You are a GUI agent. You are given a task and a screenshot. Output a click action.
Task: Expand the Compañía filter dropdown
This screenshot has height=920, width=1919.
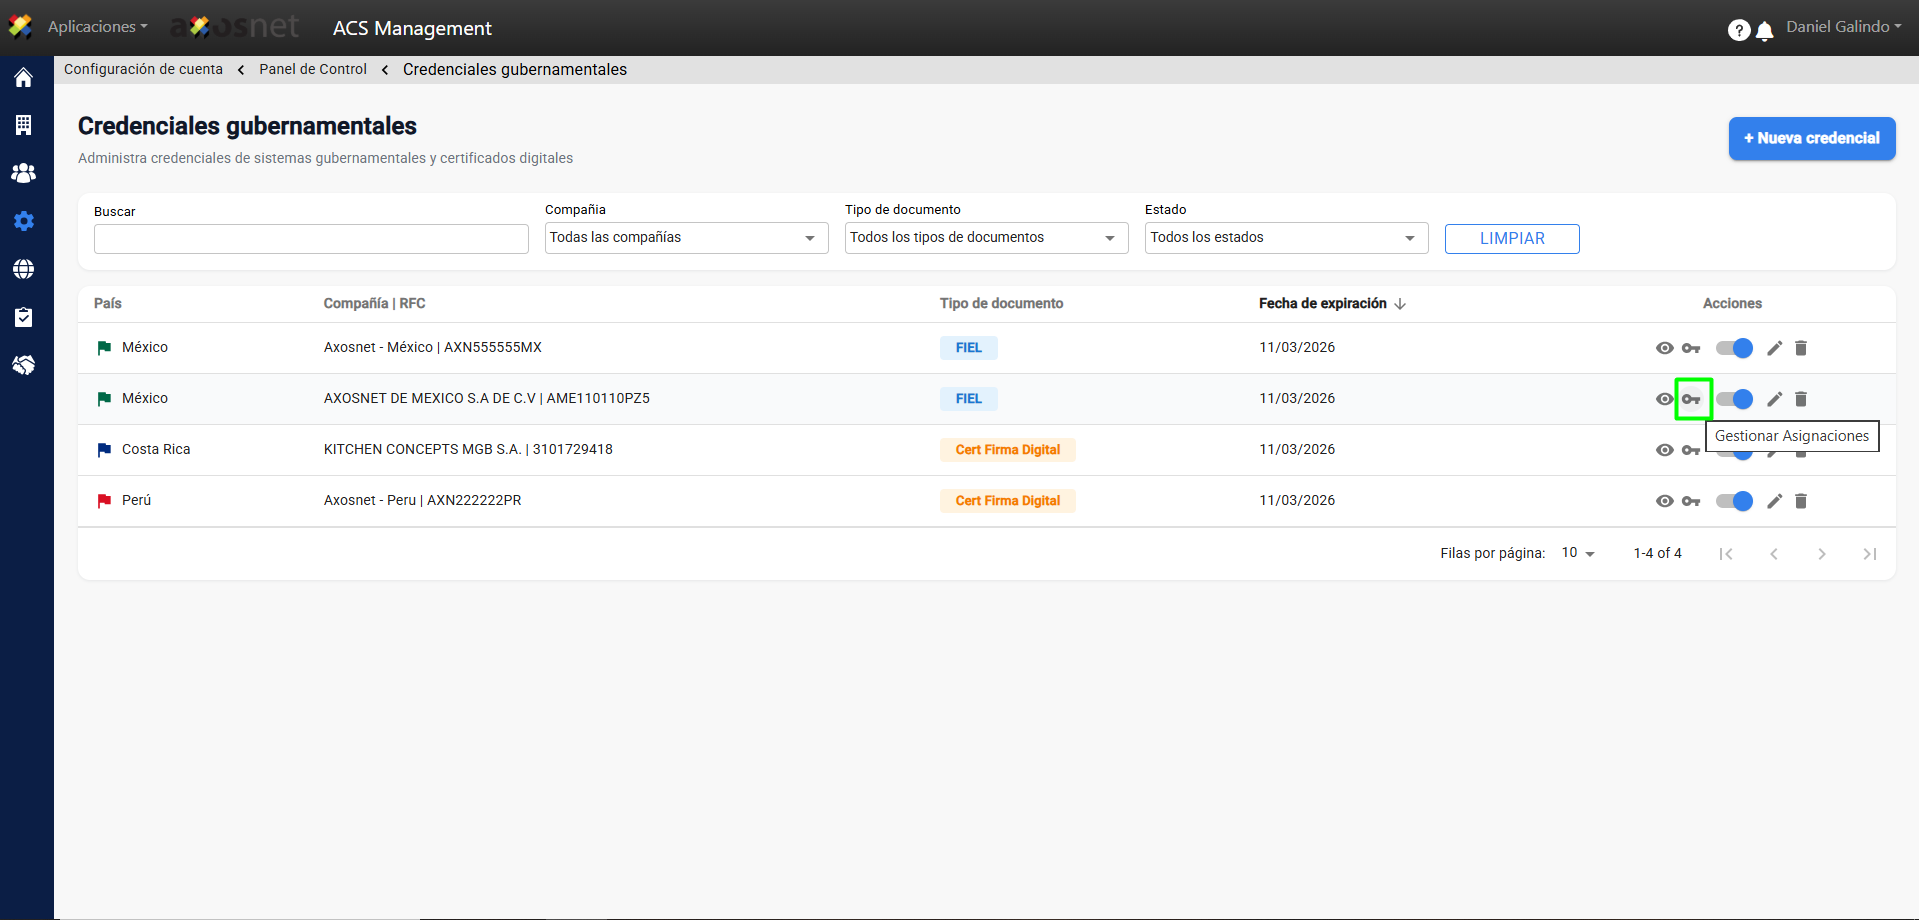(686, 238)
